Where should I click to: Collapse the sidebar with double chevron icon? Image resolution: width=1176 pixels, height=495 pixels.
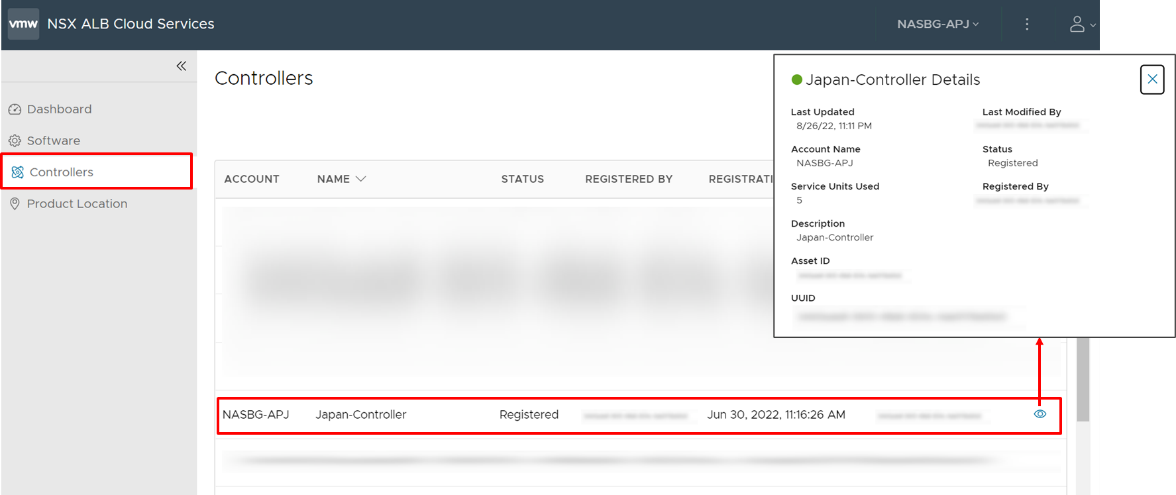(x=181, y=66)
